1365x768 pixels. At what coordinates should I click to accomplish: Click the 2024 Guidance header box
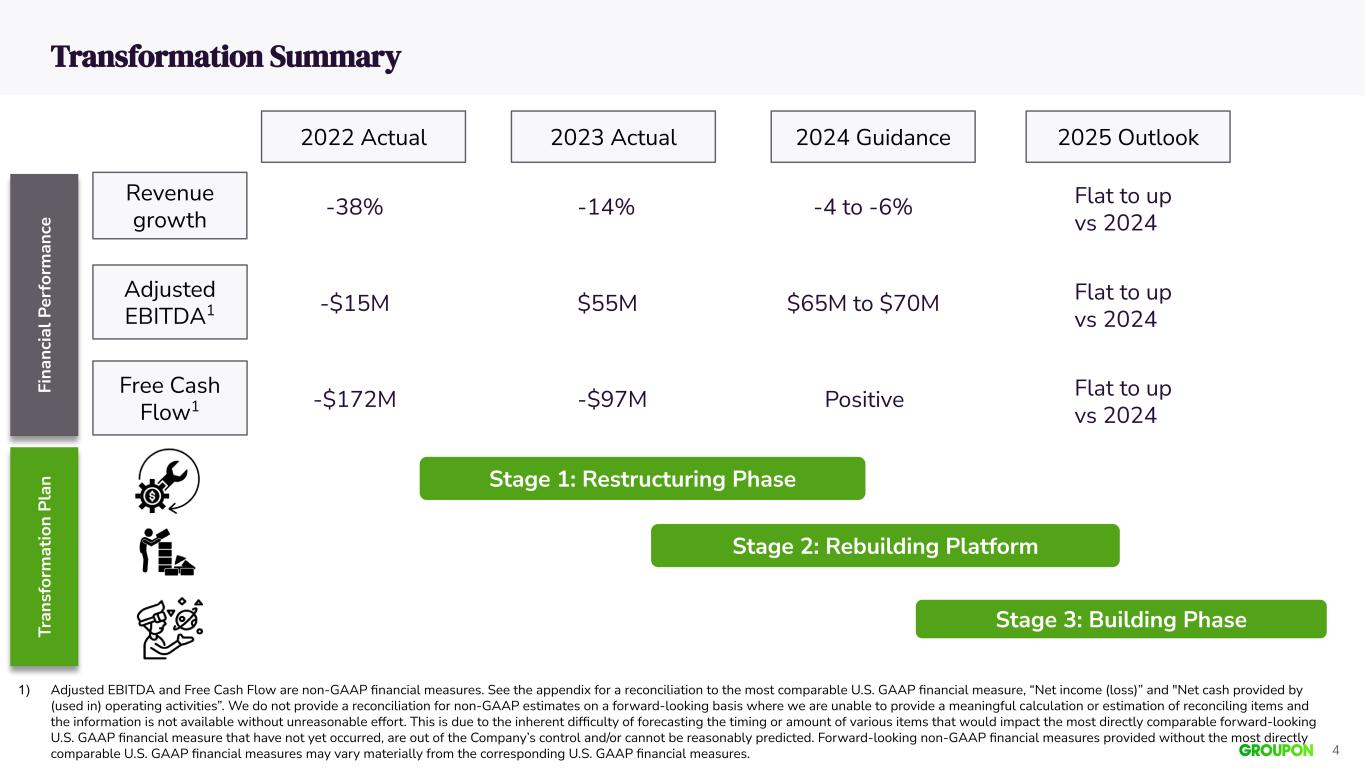(x=873, y=137)
